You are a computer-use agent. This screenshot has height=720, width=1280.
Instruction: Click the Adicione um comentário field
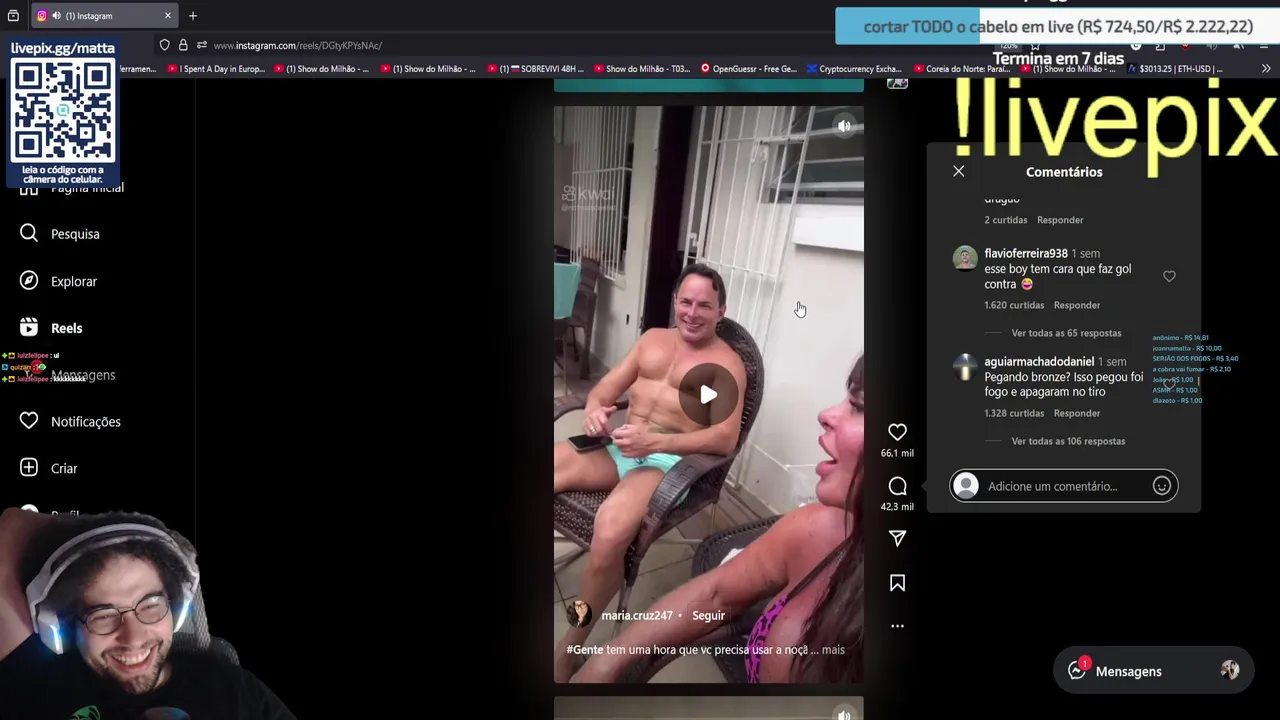1063,486
